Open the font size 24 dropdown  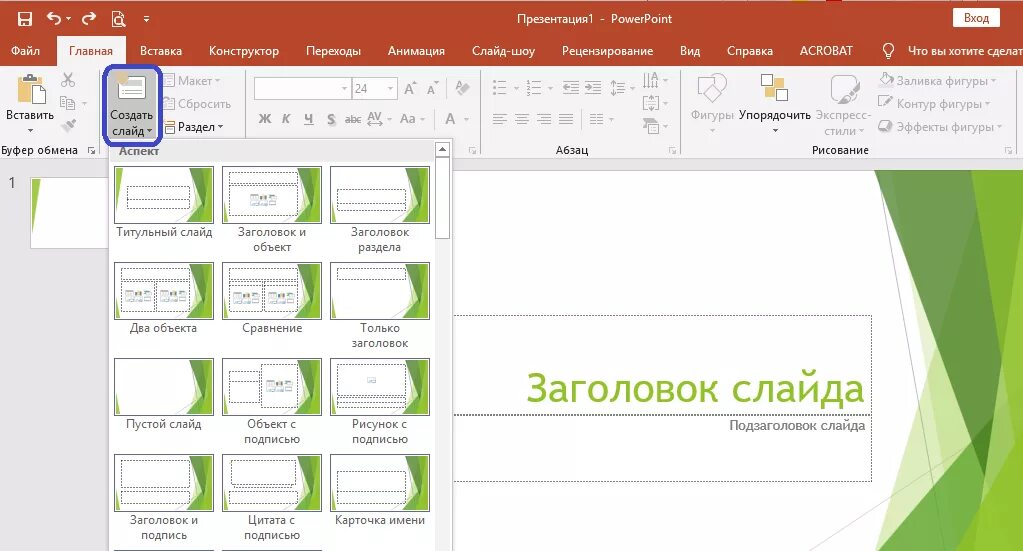[x=390, y=89]
